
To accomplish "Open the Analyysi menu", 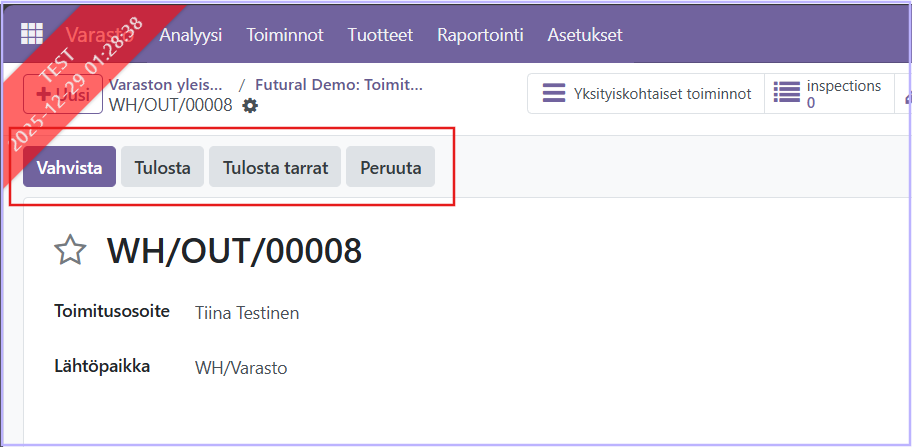I will click(191, 34).
